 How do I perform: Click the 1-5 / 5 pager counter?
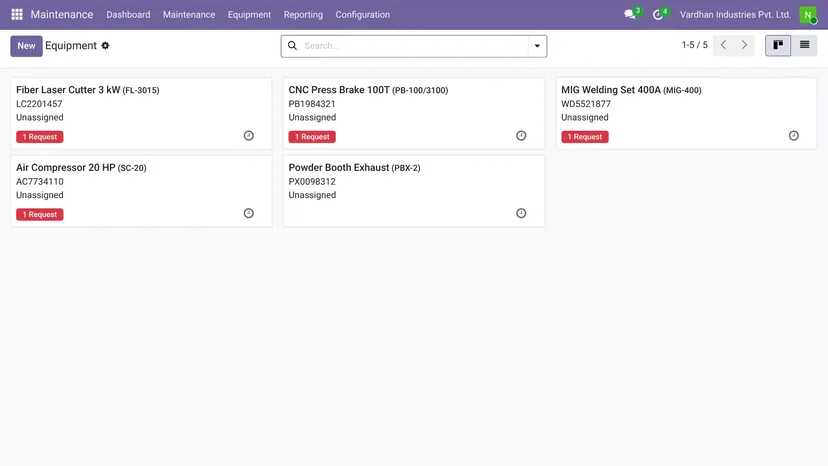(x=694, y=45)
